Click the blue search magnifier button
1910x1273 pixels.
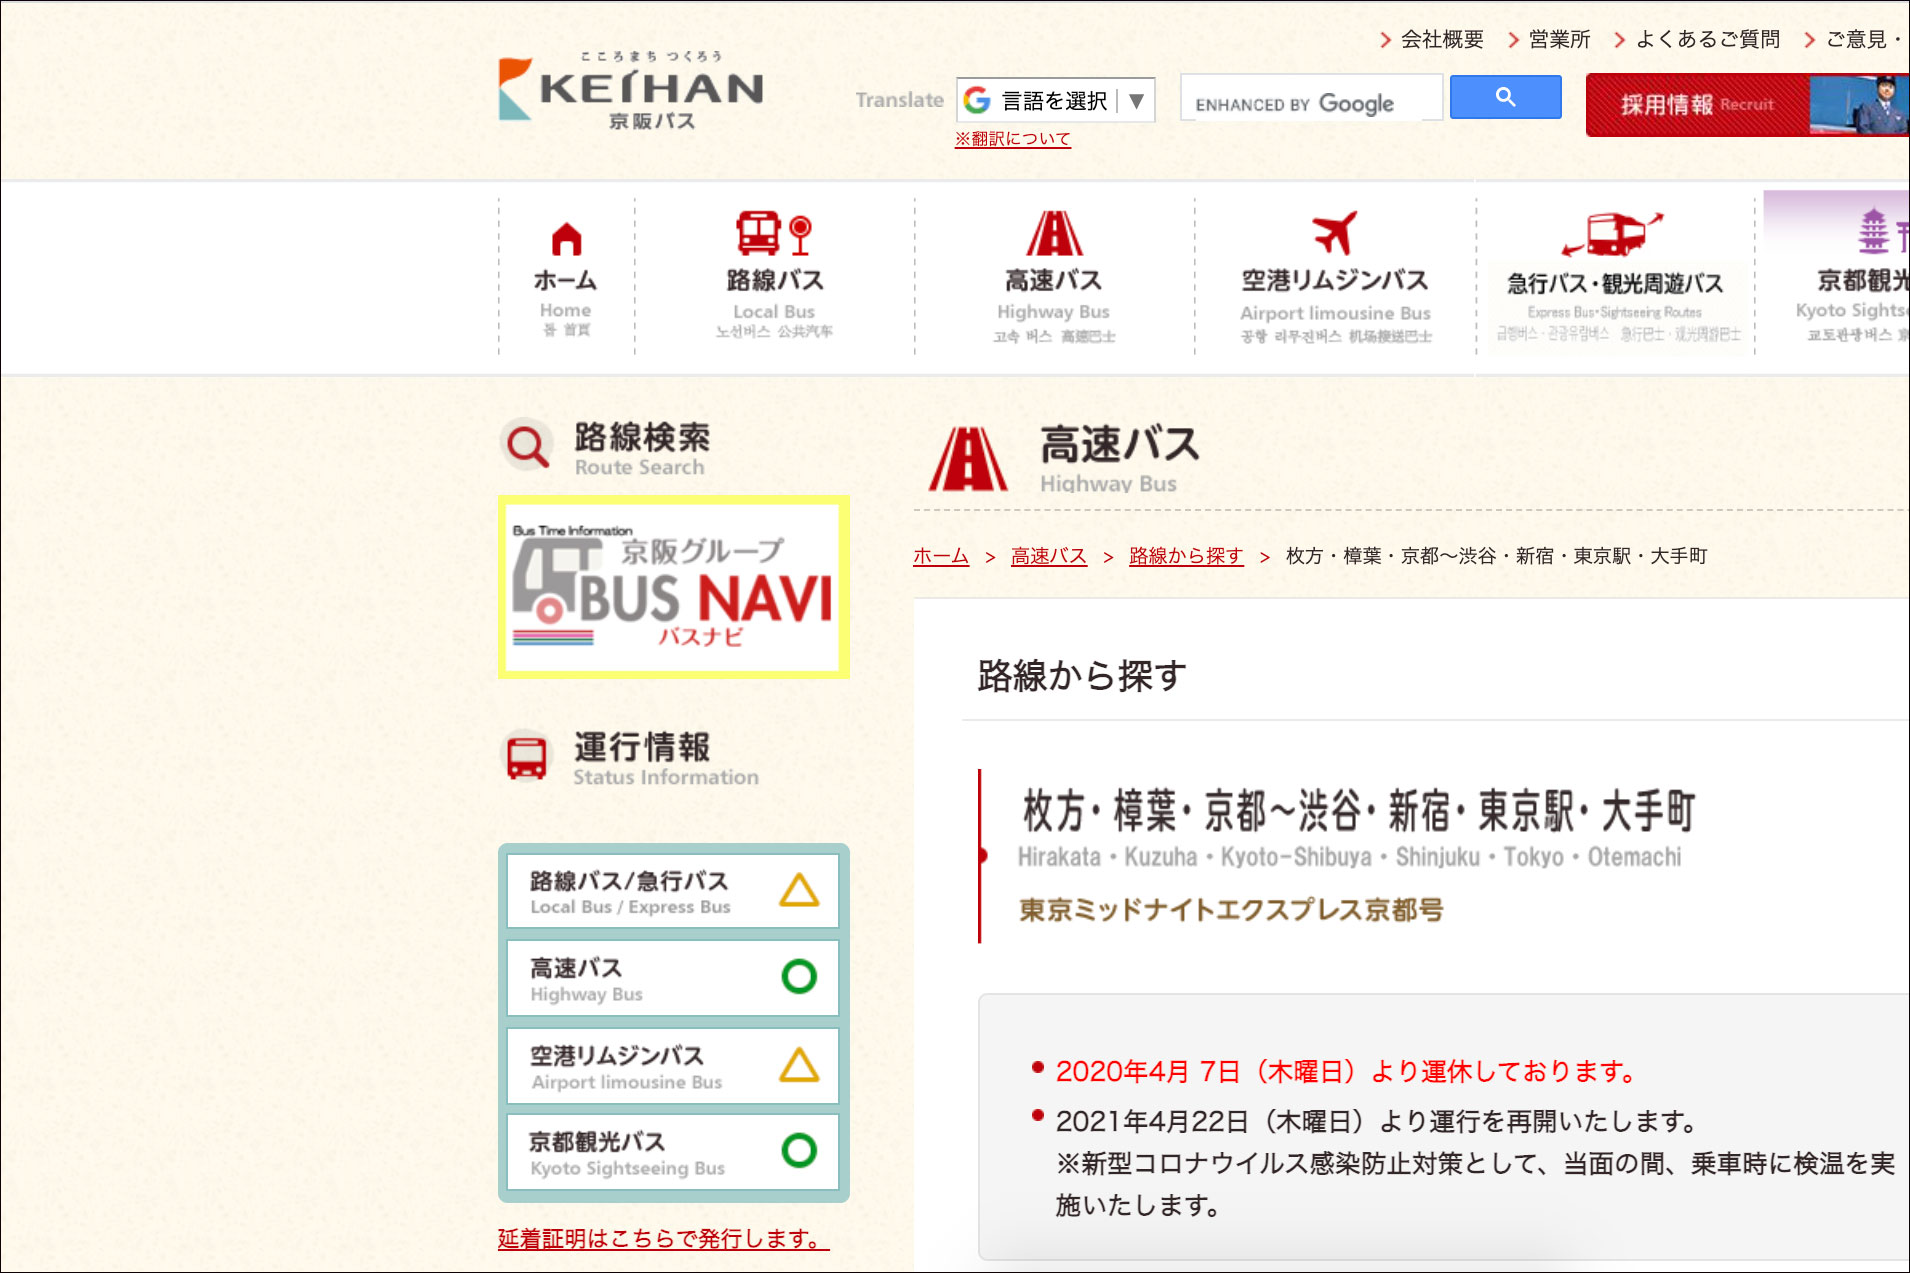coord(1505,97)
